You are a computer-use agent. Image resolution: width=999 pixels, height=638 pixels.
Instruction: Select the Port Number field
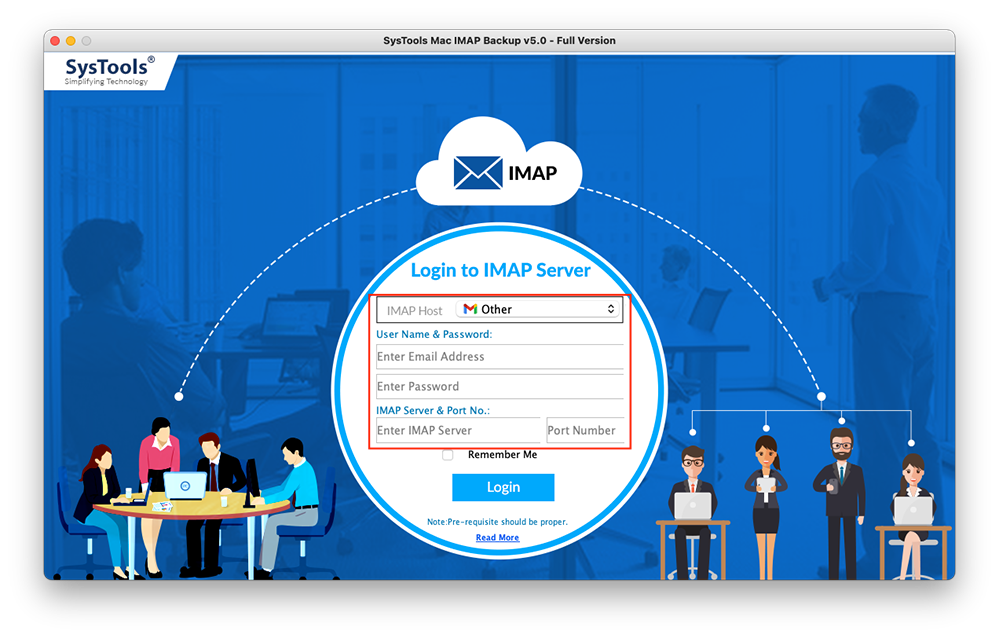(x=585, y=430)
